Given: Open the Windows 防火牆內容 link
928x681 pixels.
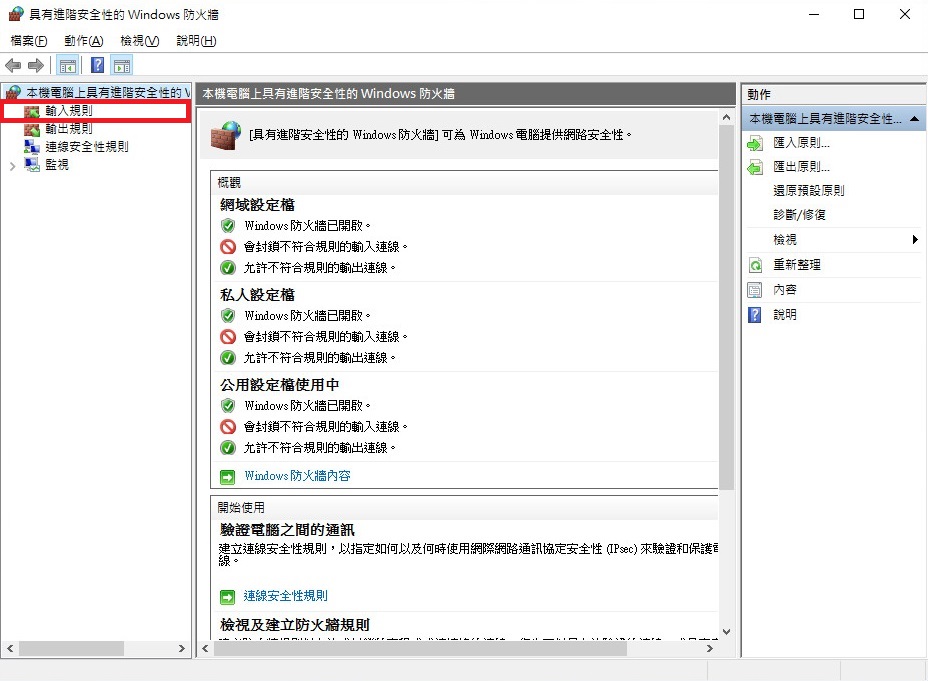Looking at the screenshot, I should point(297,476).
